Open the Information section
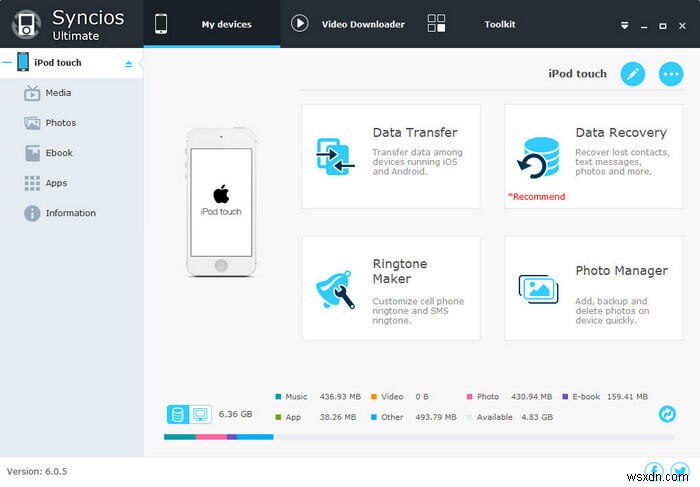 71,213
